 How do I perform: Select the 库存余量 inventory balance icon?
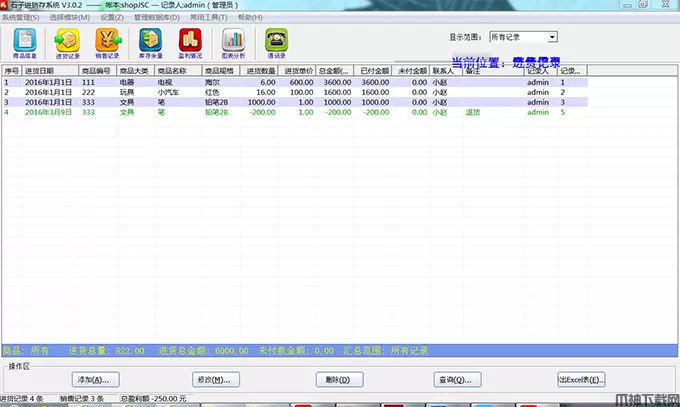[150, 42]
